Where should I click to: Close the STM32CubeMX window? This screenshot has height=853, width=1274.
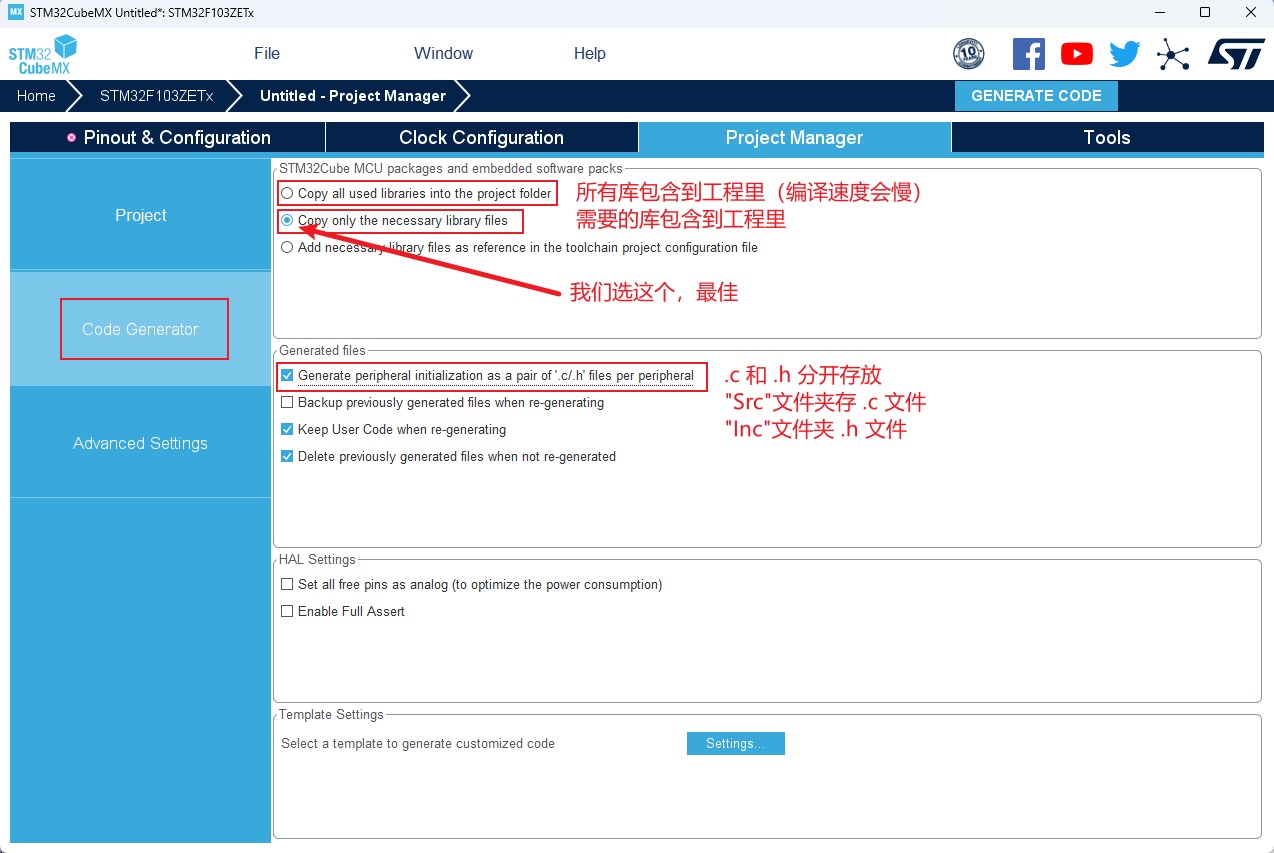pyautogui.click(x=1251, y=12)
